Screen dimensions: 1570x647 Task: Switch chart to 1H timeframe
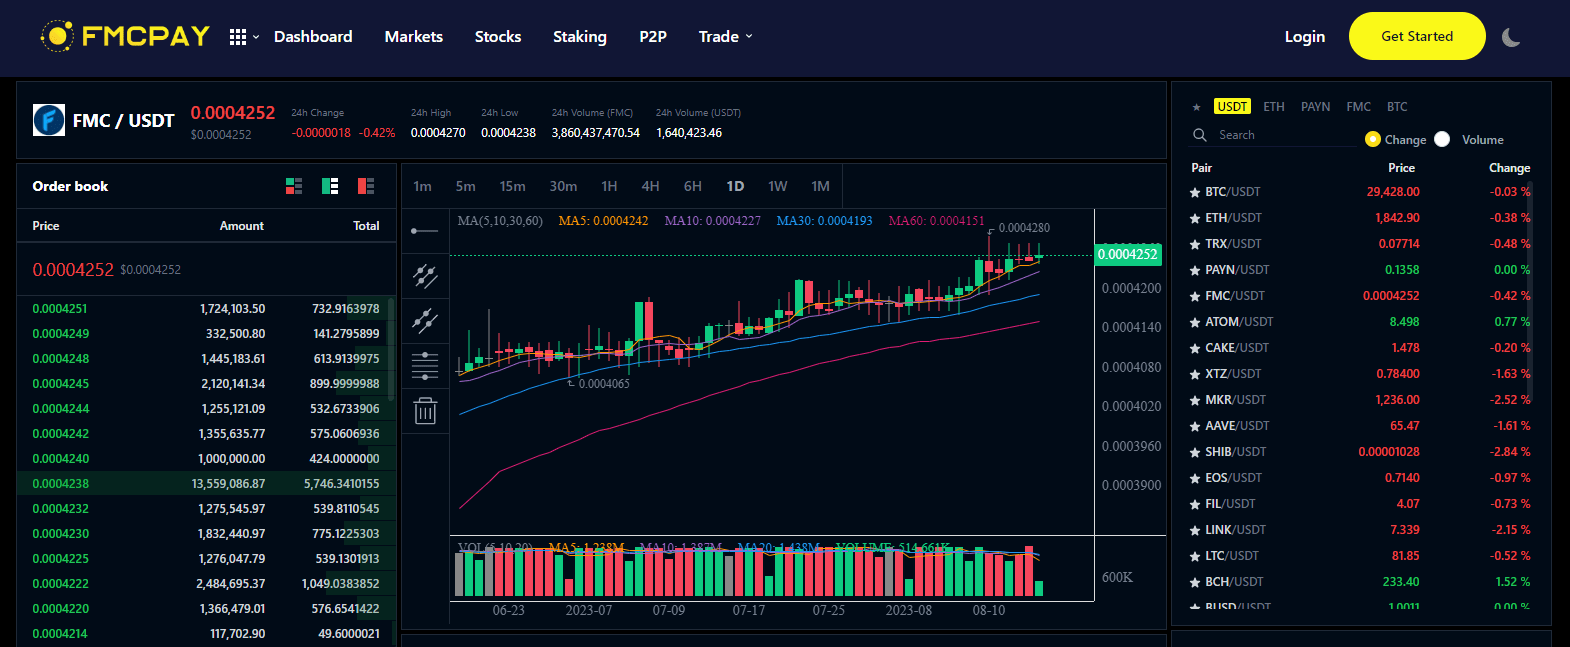(609, 186)
